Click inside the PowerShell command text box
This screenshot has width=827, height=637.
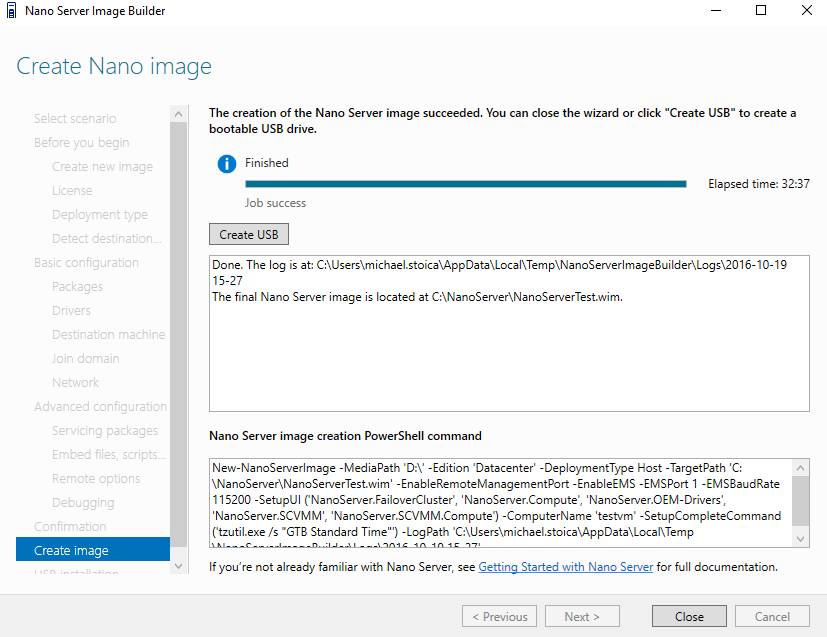[x=501, y=503]
